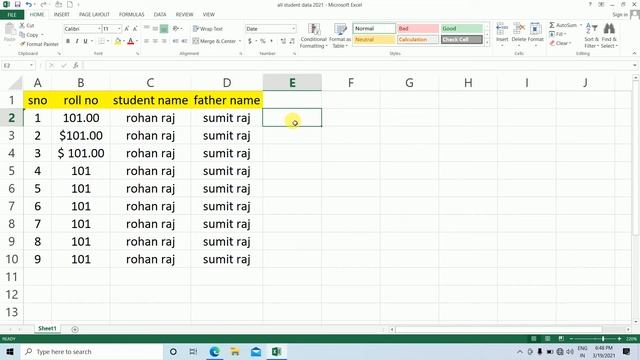Apply accounting dollar format

coord(249,41)
